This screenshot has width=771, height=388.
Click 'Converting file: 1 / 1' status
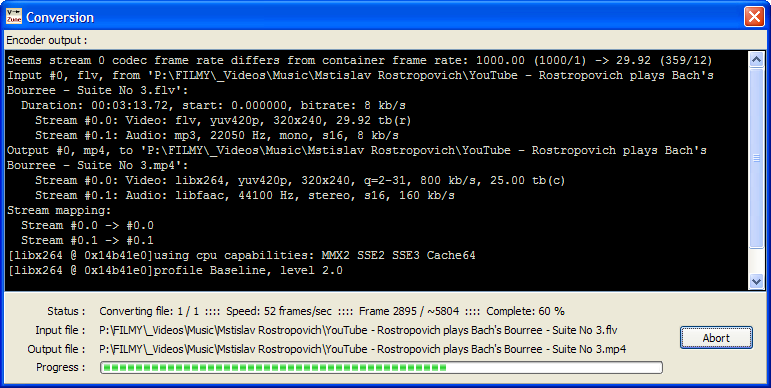coord(148,311)
